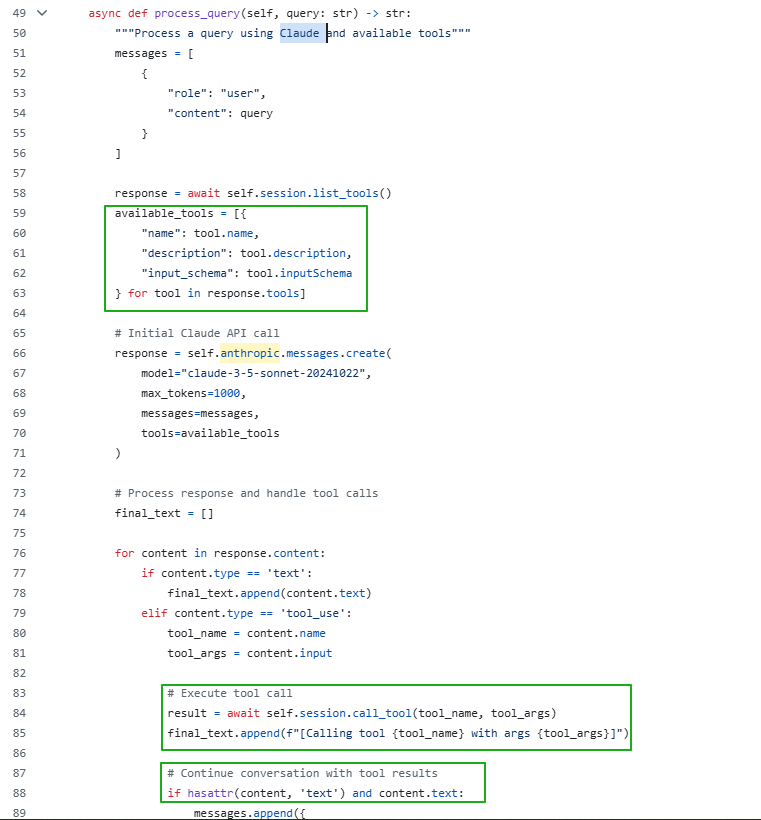761x820 pixels.
Task: Click final_text variable on line 74
Action: tap(147, 514)
